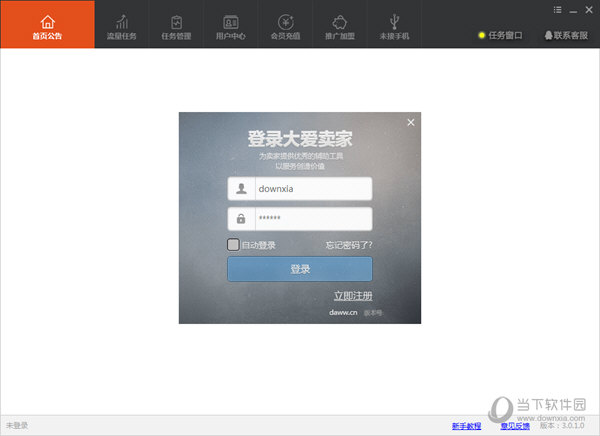Viewport: 600px width, 436px height.
Task: Close the main application window
Action: tap(589, 10)
